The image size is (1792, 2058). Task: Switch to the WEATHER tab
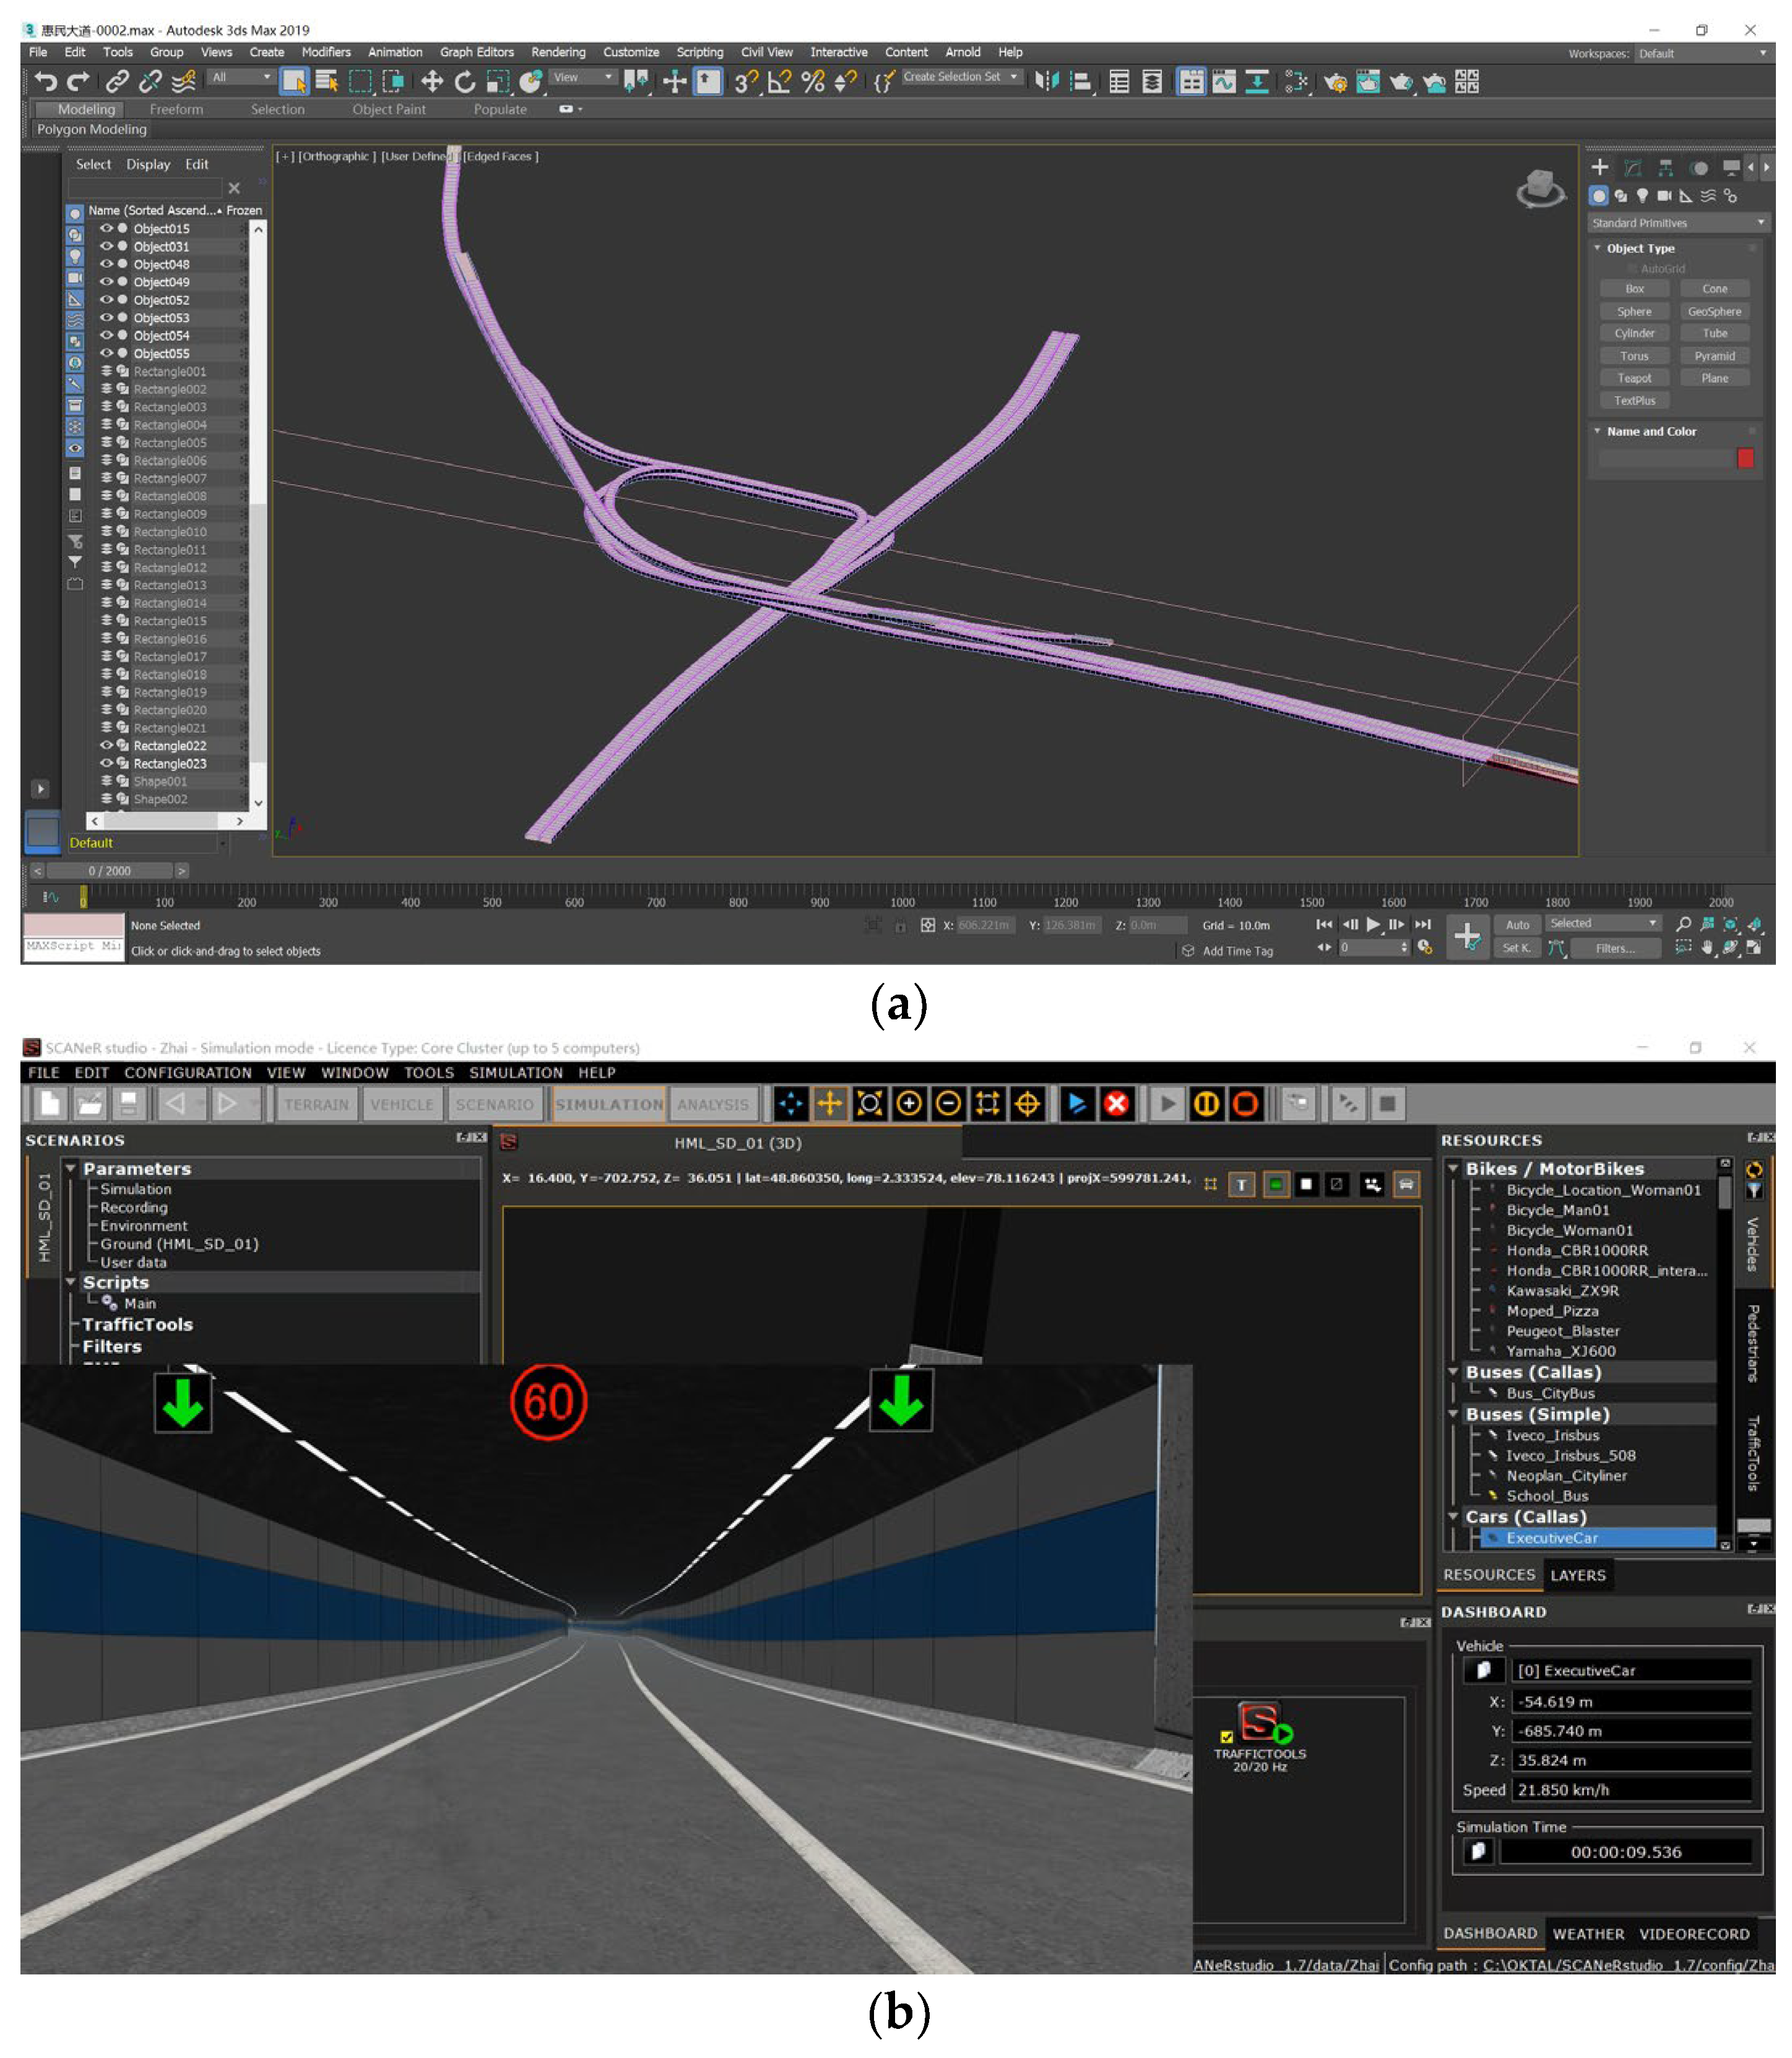[1588, 1934]
